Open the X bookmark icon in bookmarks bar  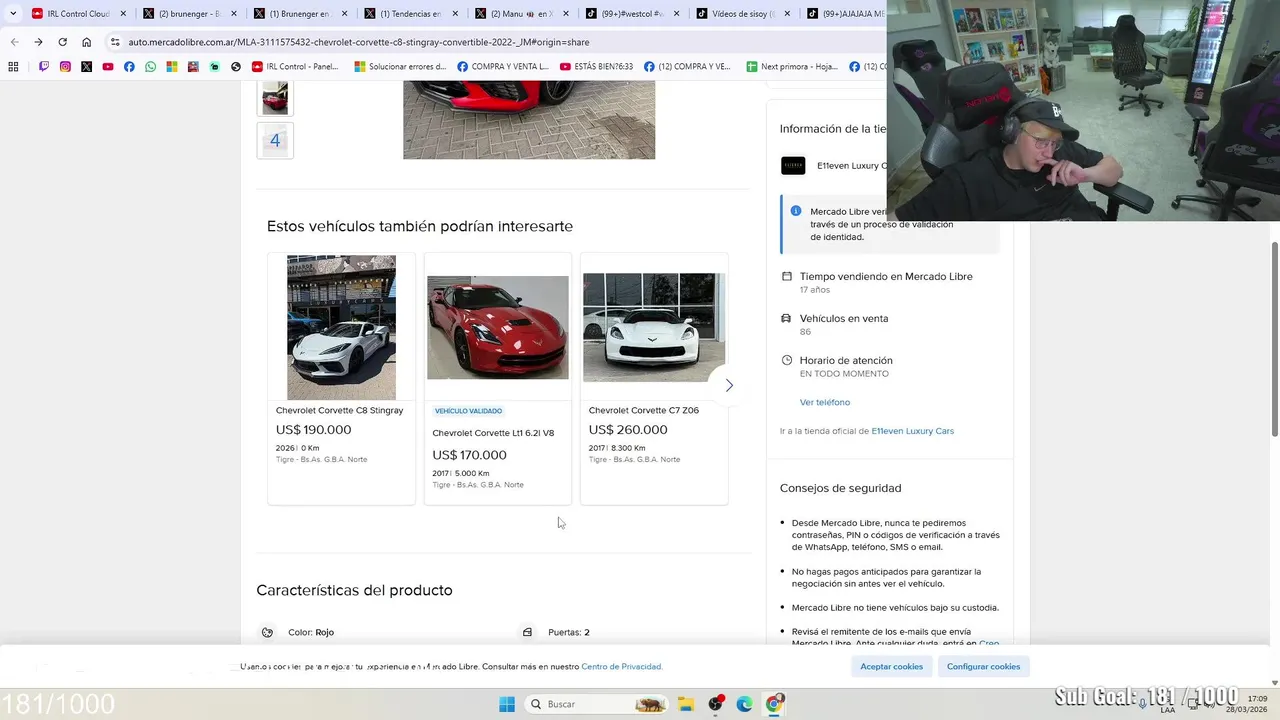[x=87, y=67]
